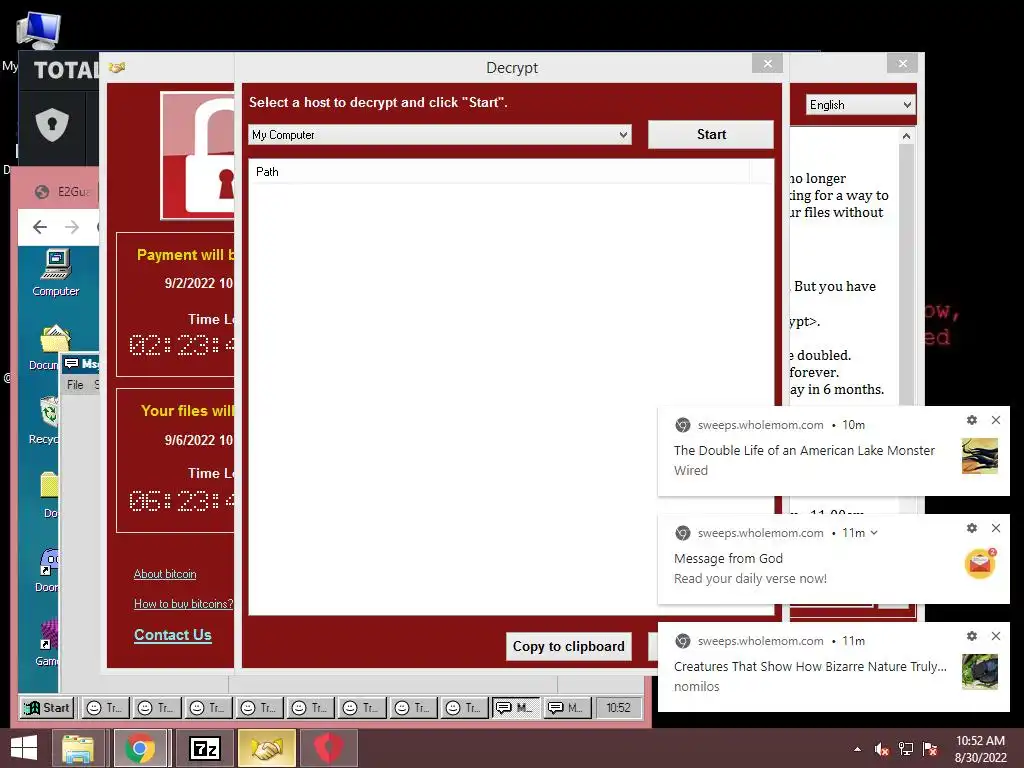Screen dimensions: 1024x768
Task: Click the Copy to clipboard button
Action: coord(568,647)
